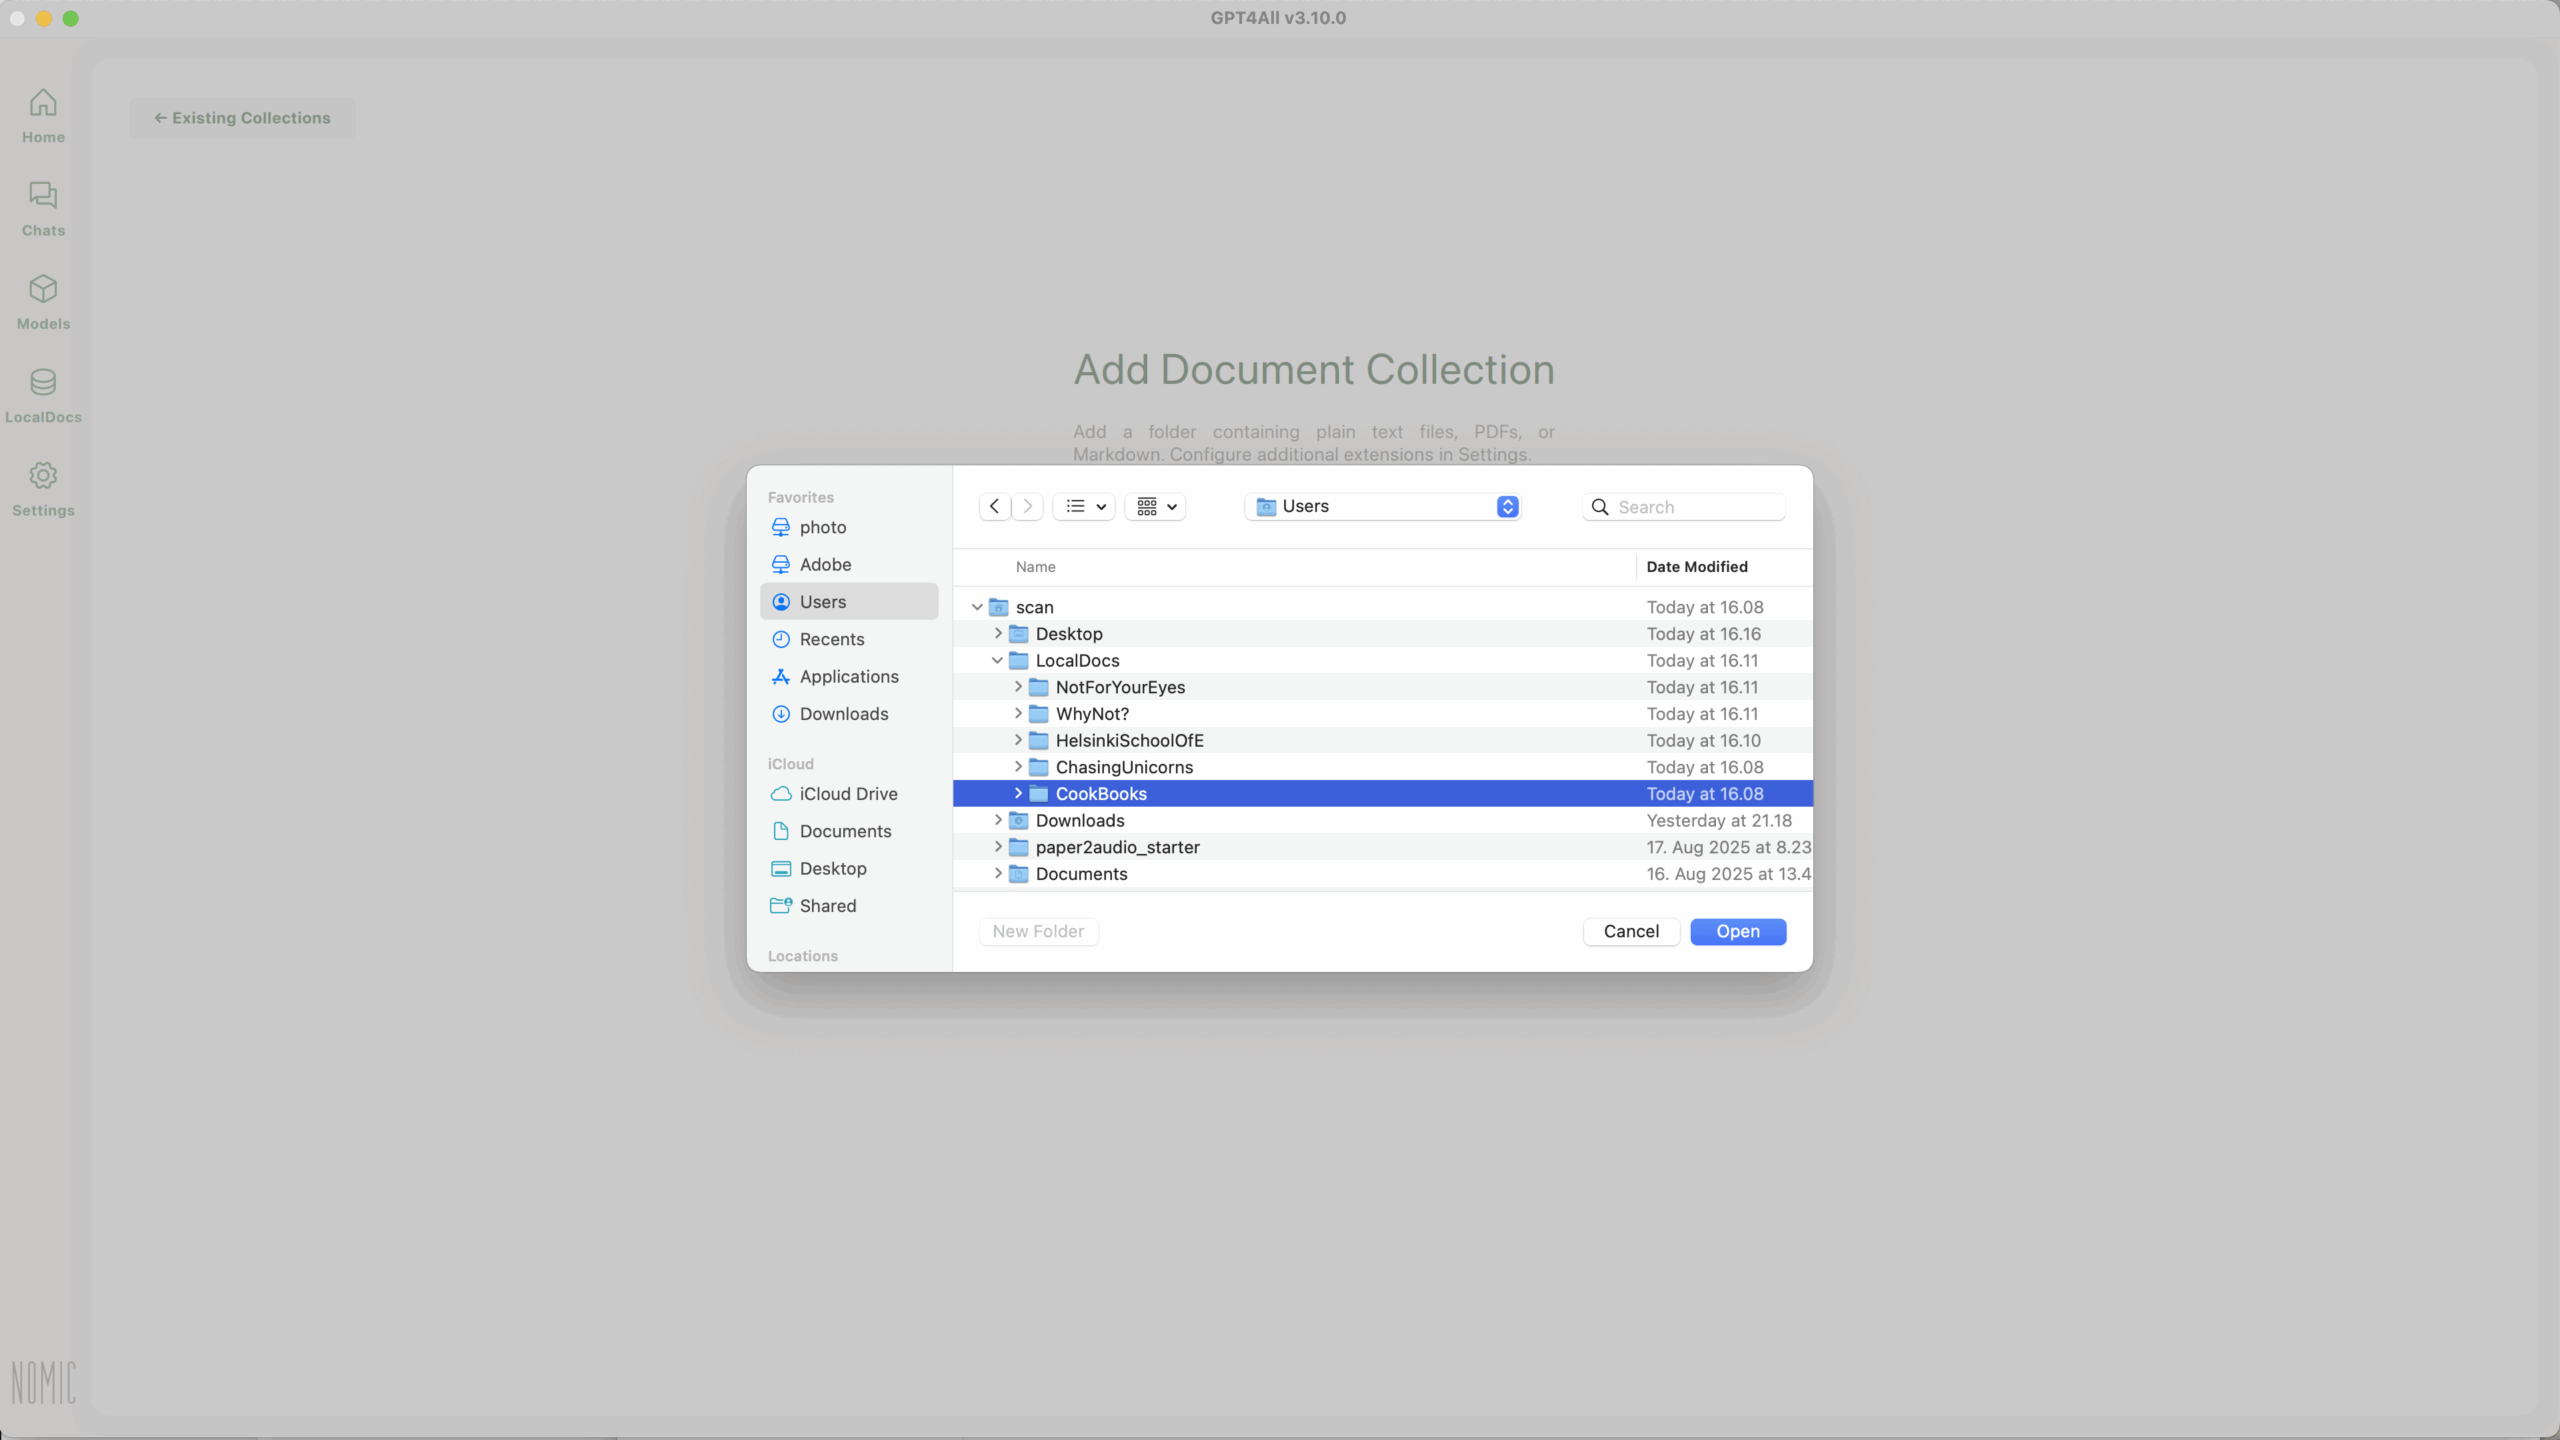The width and height of the screenshot is (2560, 1440).
Task: Open Shared in the dialog sidebar
Action: click(x=849, y=906)
